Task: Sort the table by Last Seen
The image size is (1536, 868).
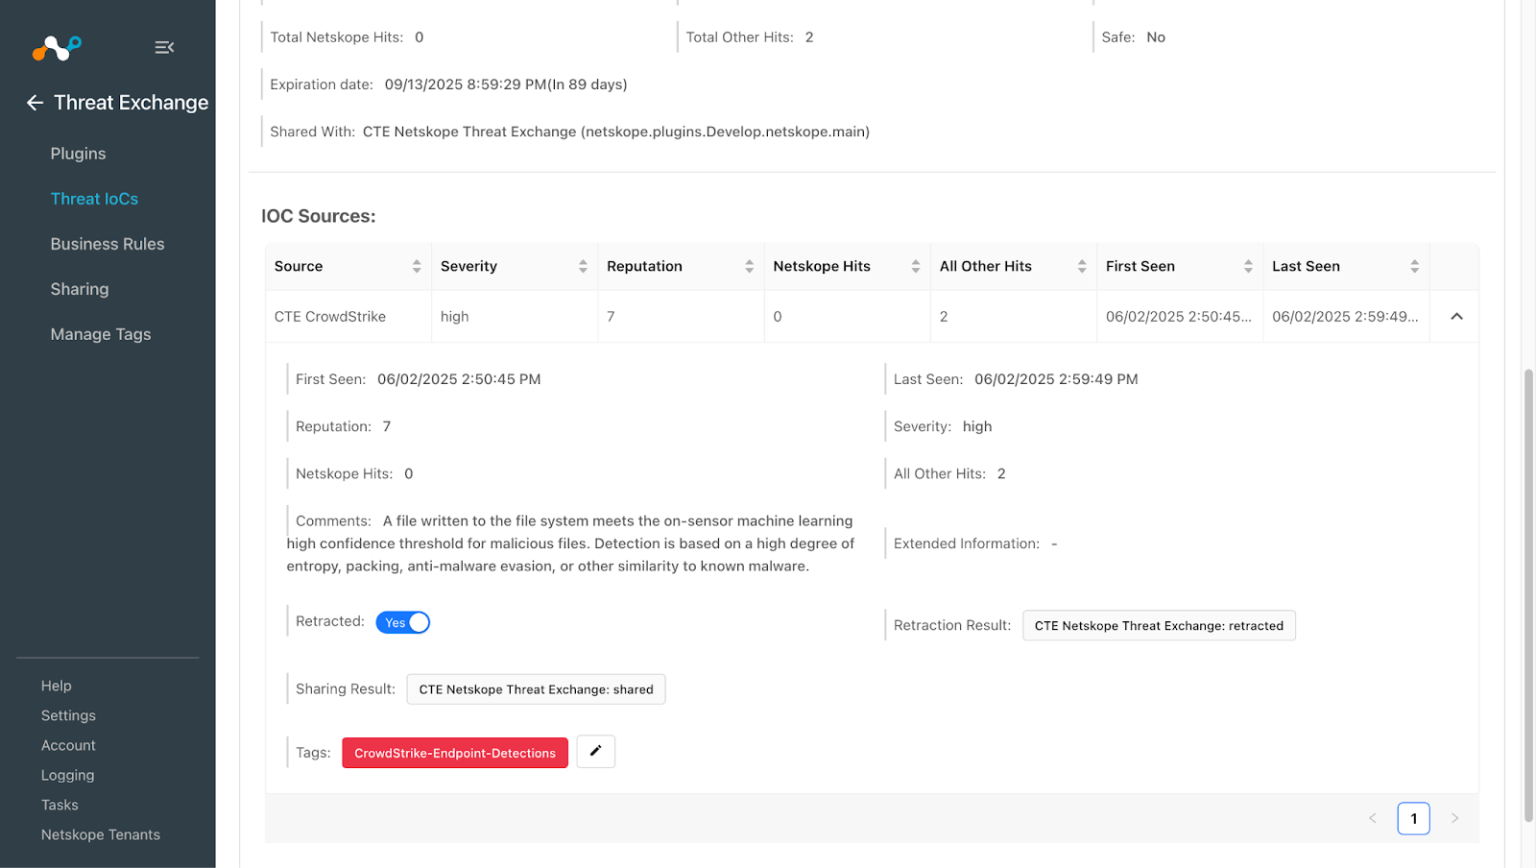Action: (1414, 266)
